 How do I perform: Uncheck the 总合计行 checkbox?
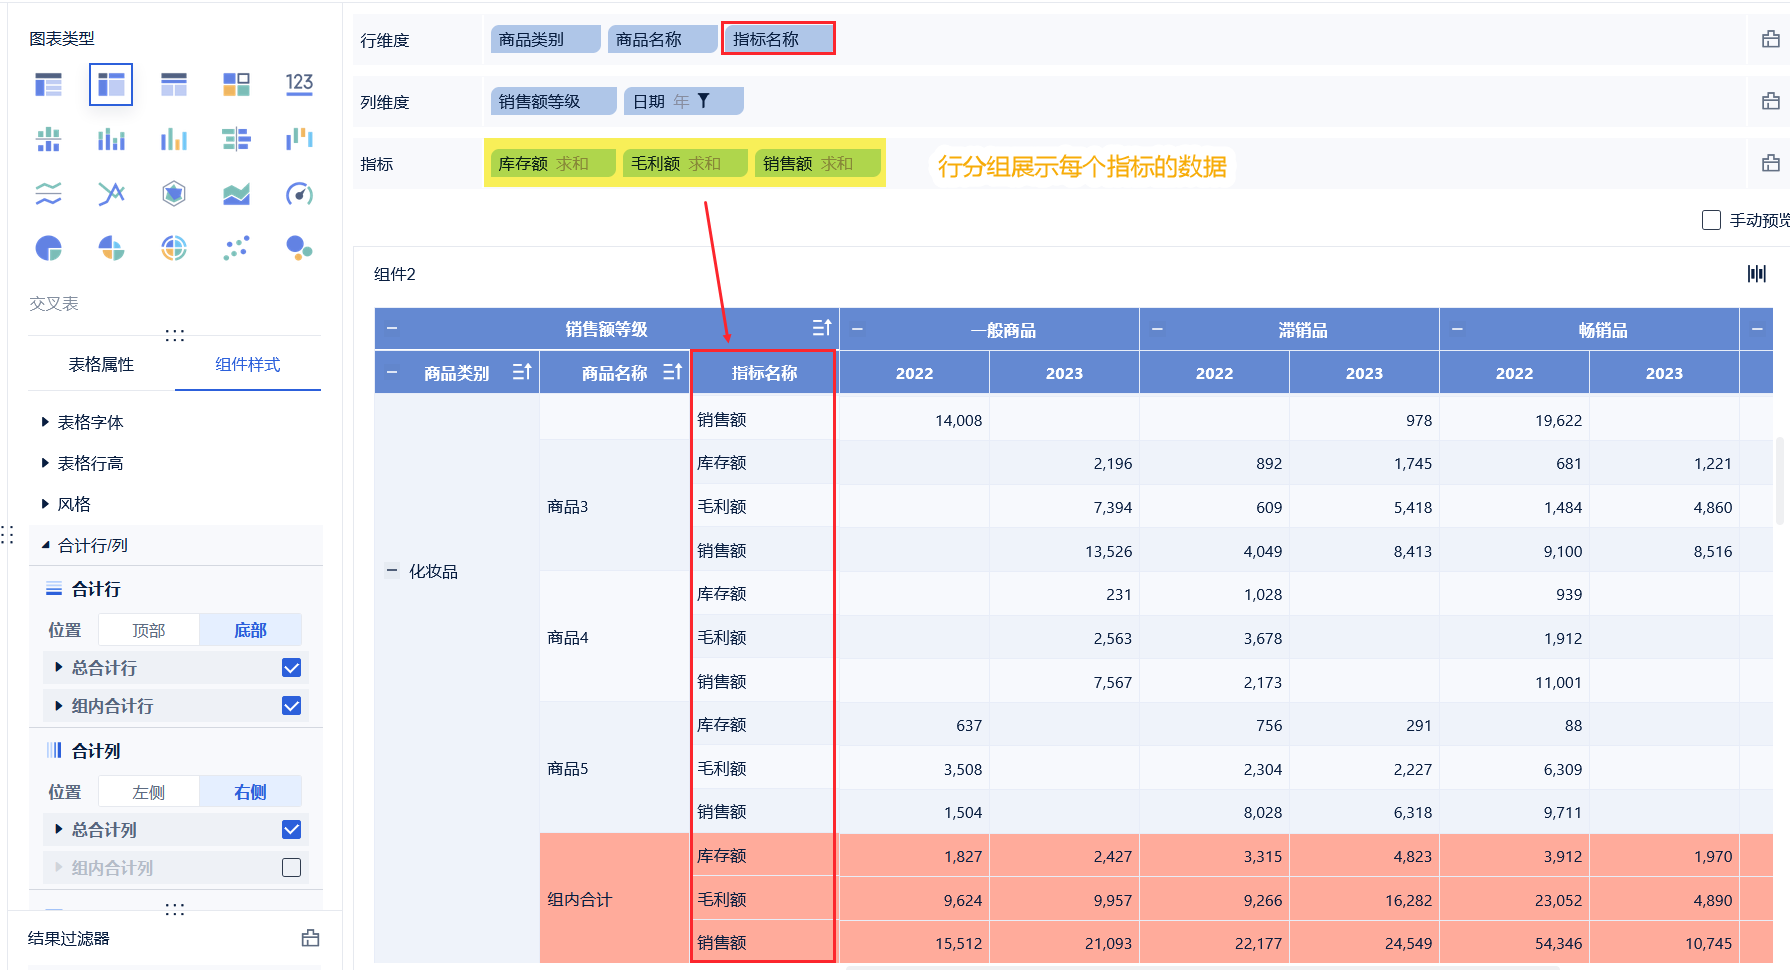coord(291,668)
